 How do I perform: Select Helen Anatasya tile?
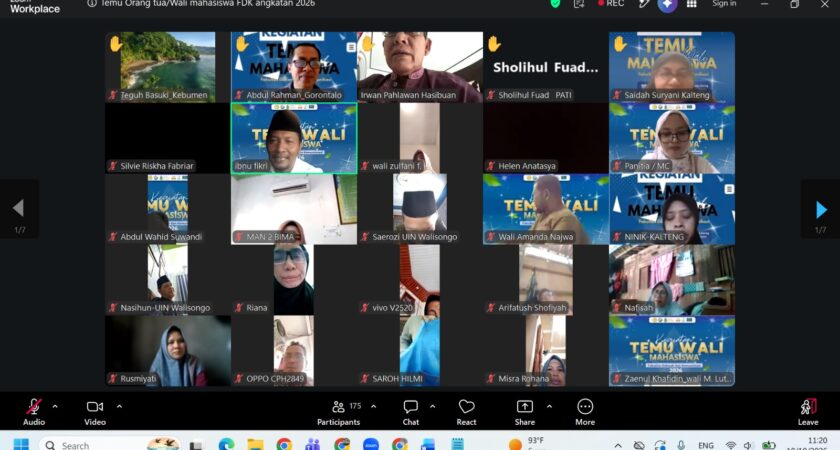546,138
